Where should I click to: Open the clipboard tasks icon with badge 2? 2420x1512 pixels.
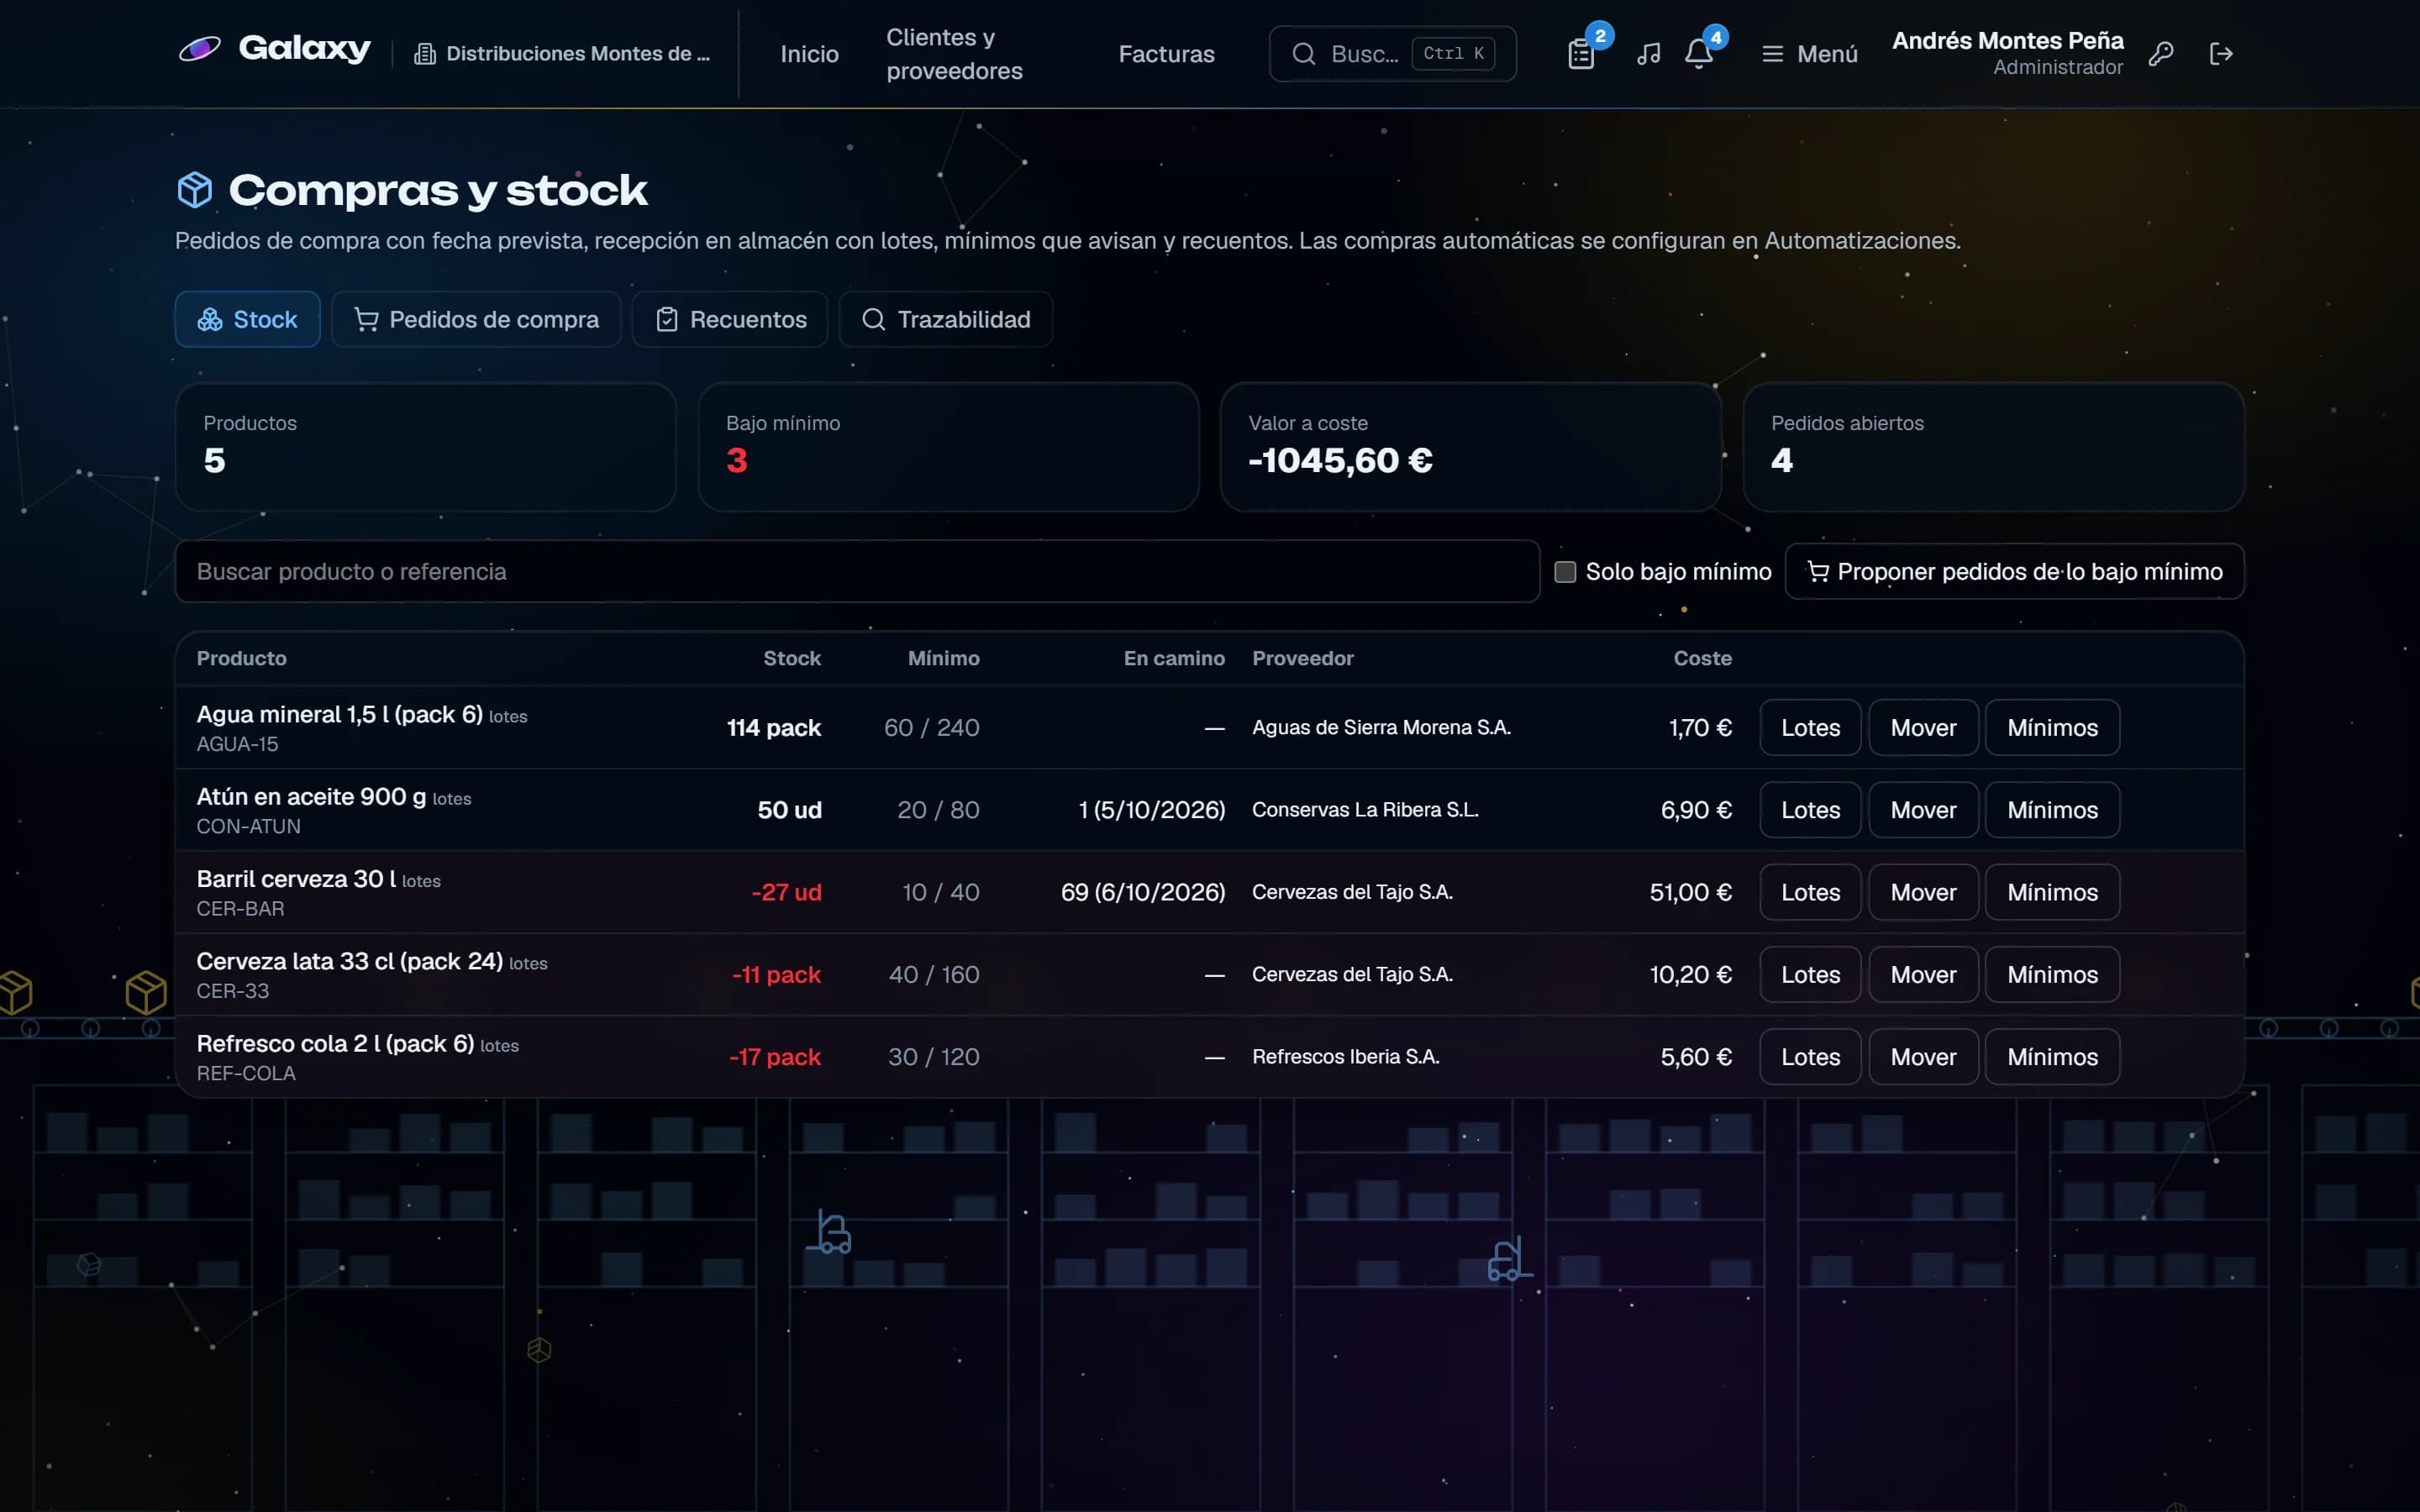1581,54
